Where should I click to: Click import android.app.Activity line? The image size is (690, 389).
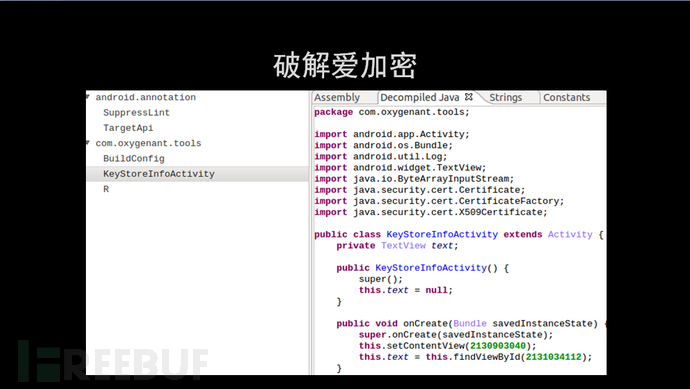[x=392, y=134]
